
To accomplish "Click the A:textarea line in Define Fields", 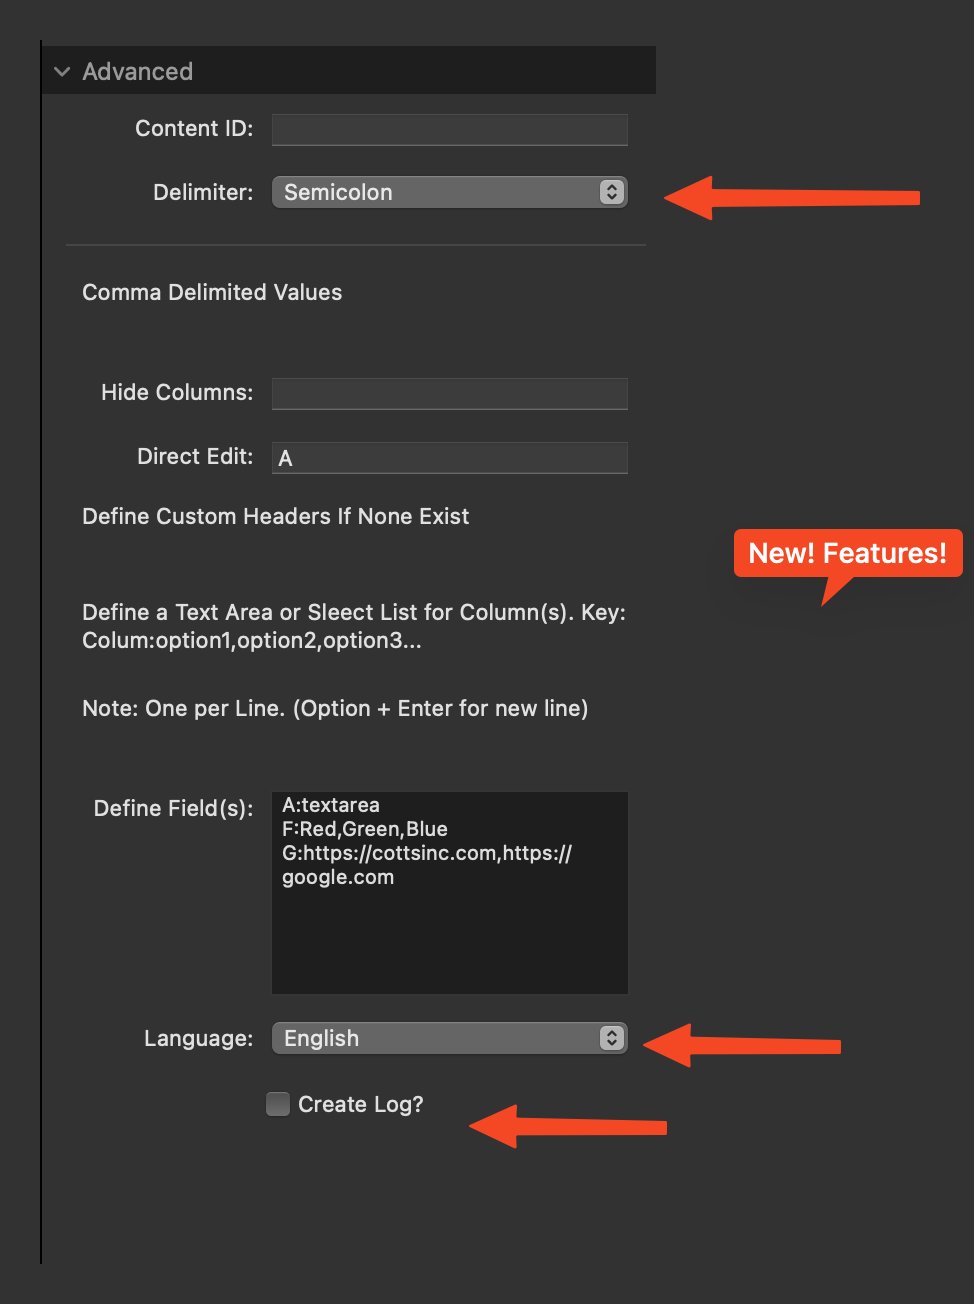I will pos(331,805).
